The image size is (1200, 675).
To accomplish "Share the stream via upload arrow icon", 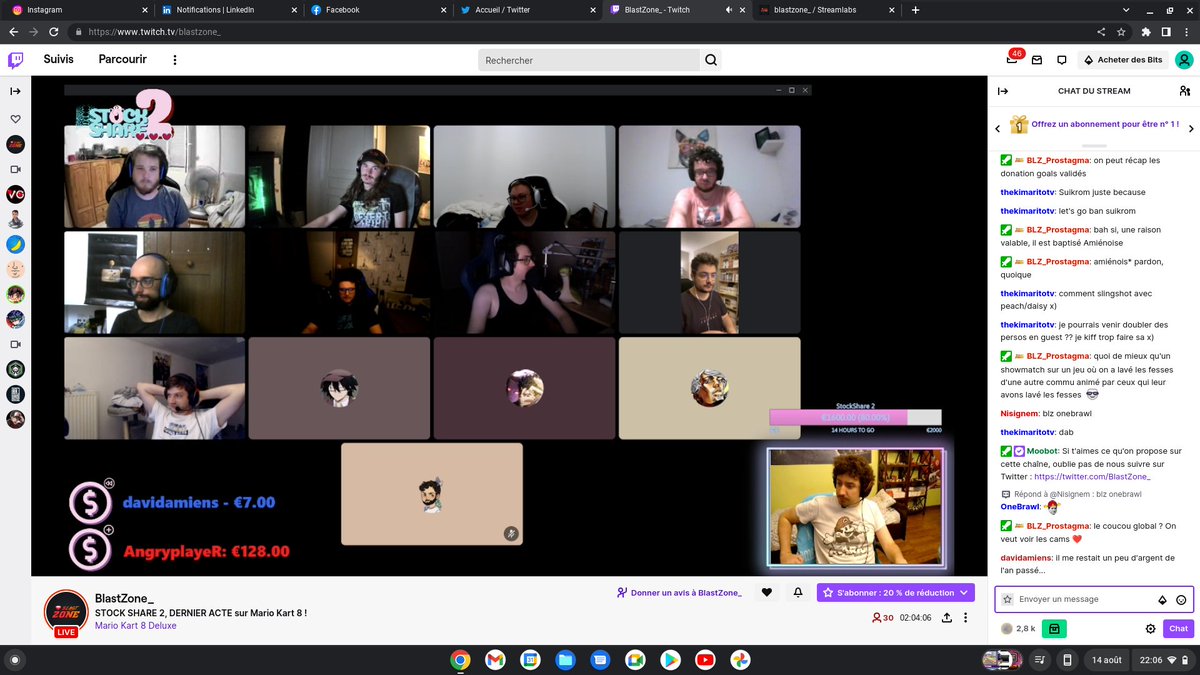I will pyautogui.click(x=945, y=618).
